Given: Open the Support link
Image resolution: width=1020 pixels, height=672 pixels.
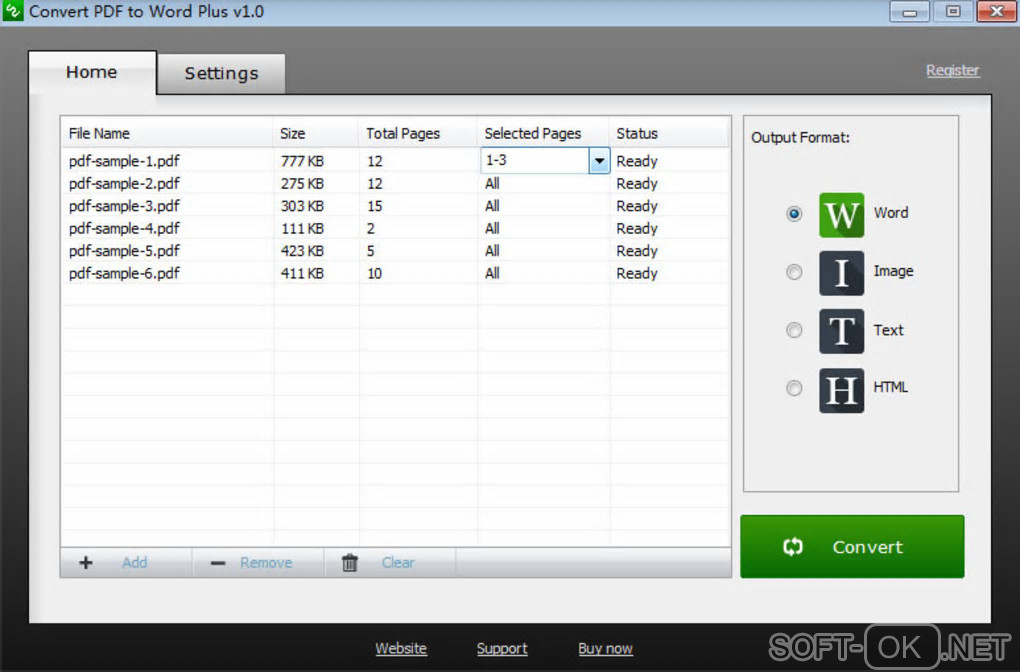Looking at the screenshot, I should [x=502, y=649].
